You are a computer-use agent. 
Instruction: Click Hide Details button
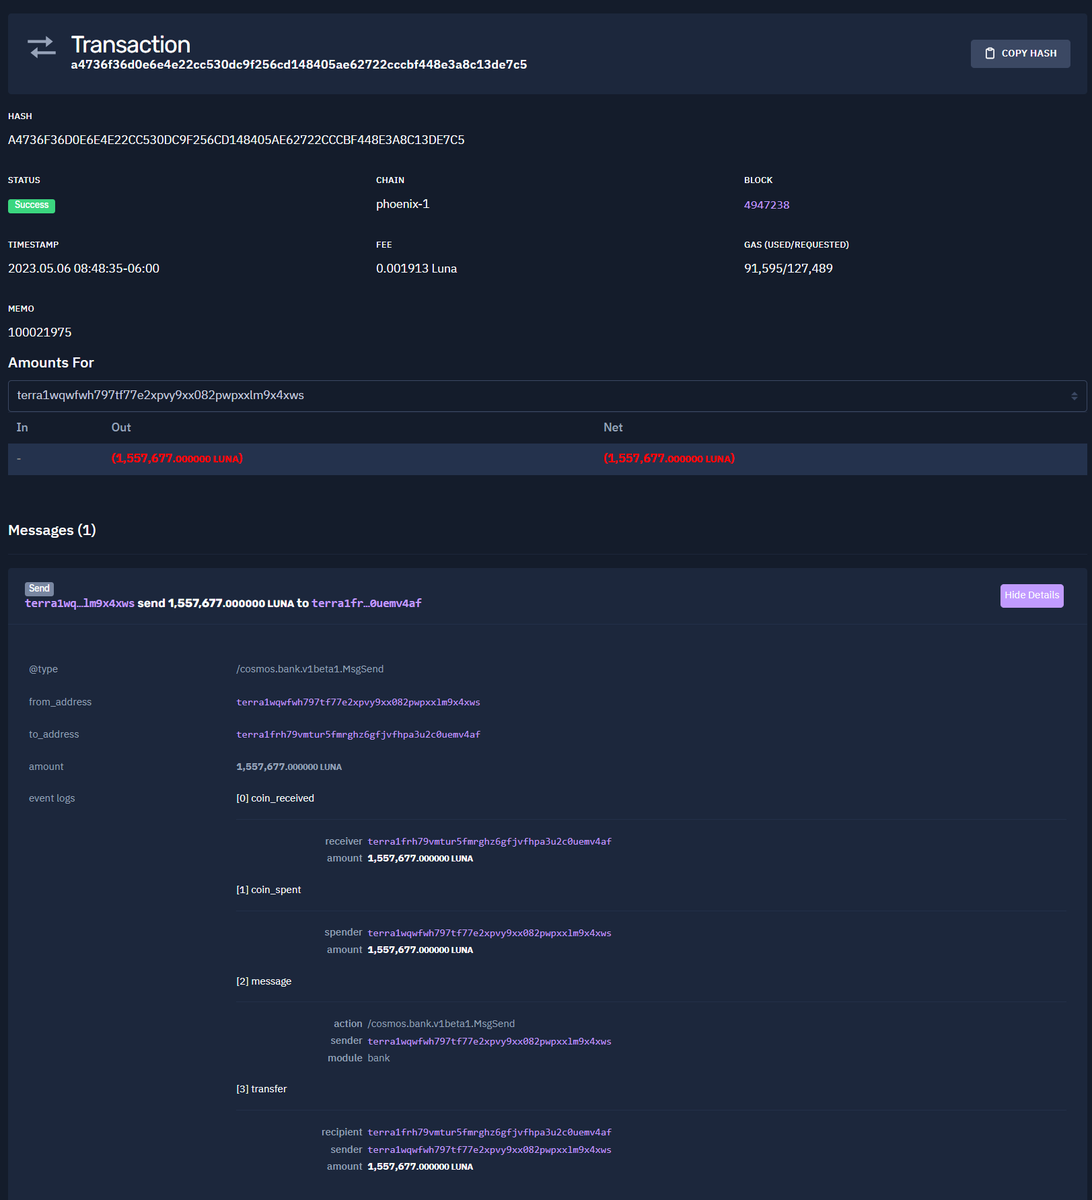[x=1032, y=596]
